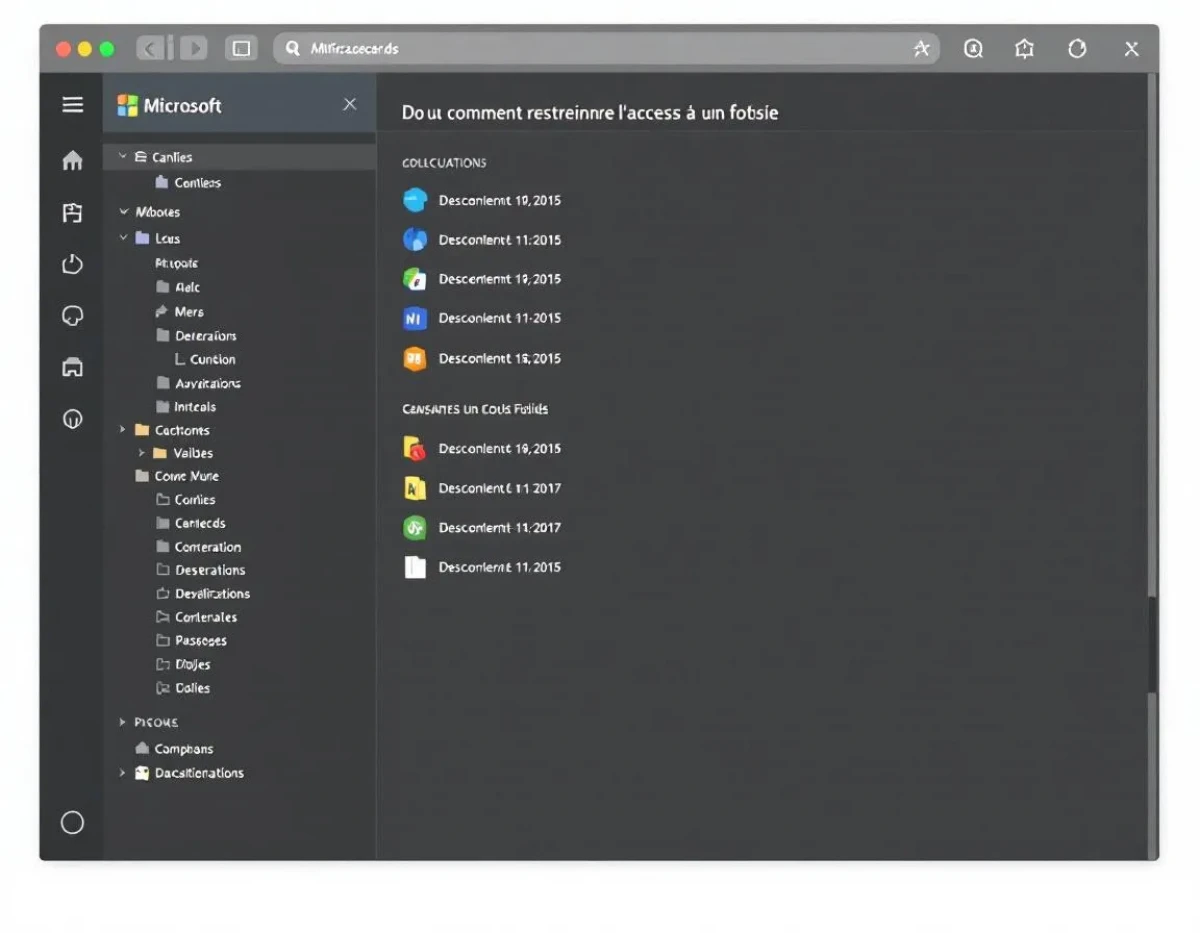Open the blue NI icon item
1200x933 pixels.
[415, 318]
